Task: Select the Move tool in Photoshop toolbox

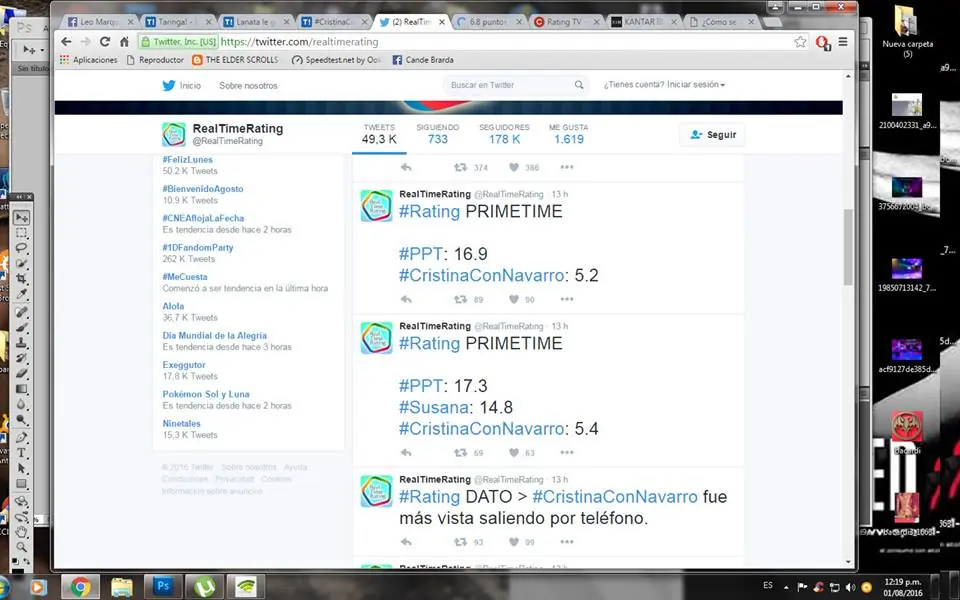Action: pyautogui.click(x=21, y=217)
